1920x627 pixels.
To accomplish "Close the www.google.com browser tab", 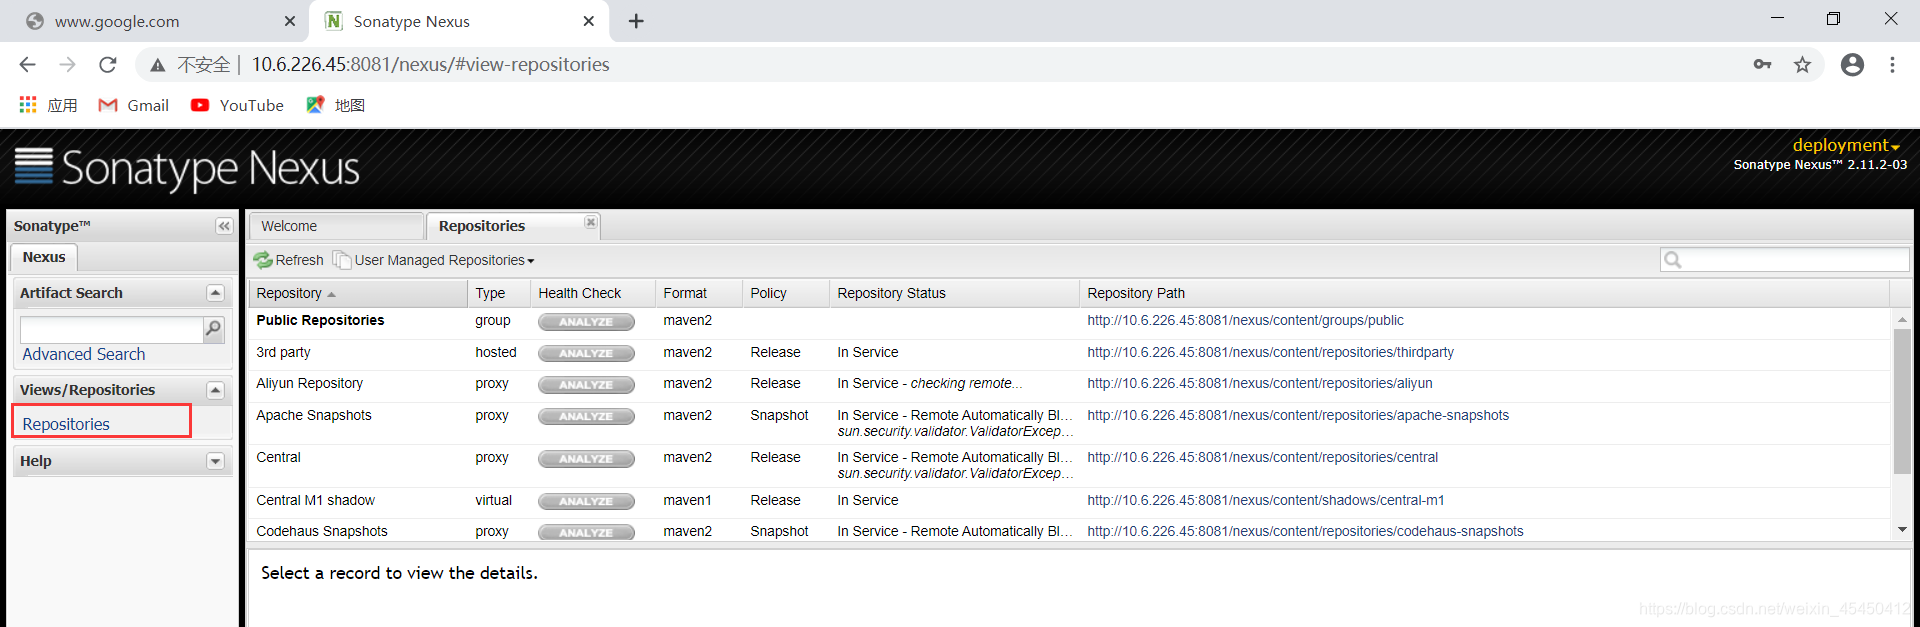I will point(290,21).
